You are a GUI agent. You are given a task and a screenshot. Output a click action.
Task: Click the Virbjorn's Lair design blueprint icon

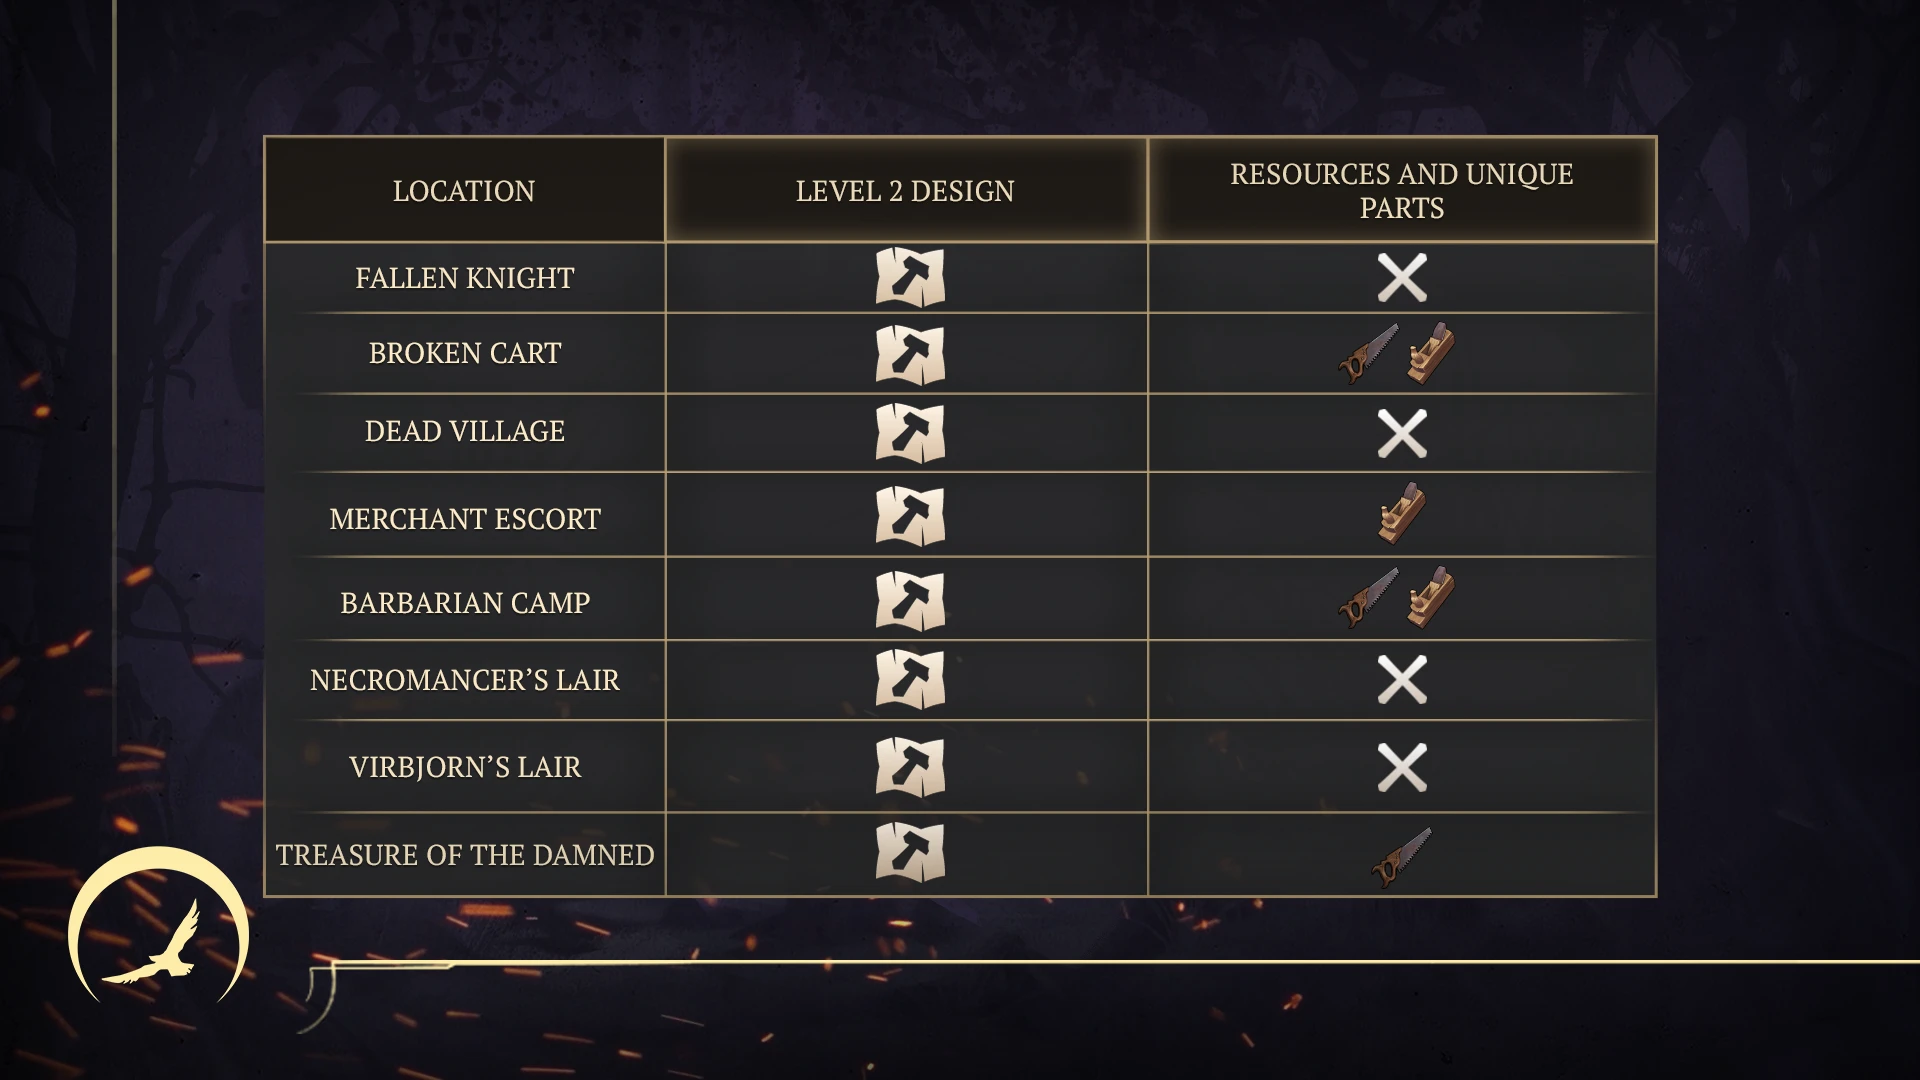point(910,767)
